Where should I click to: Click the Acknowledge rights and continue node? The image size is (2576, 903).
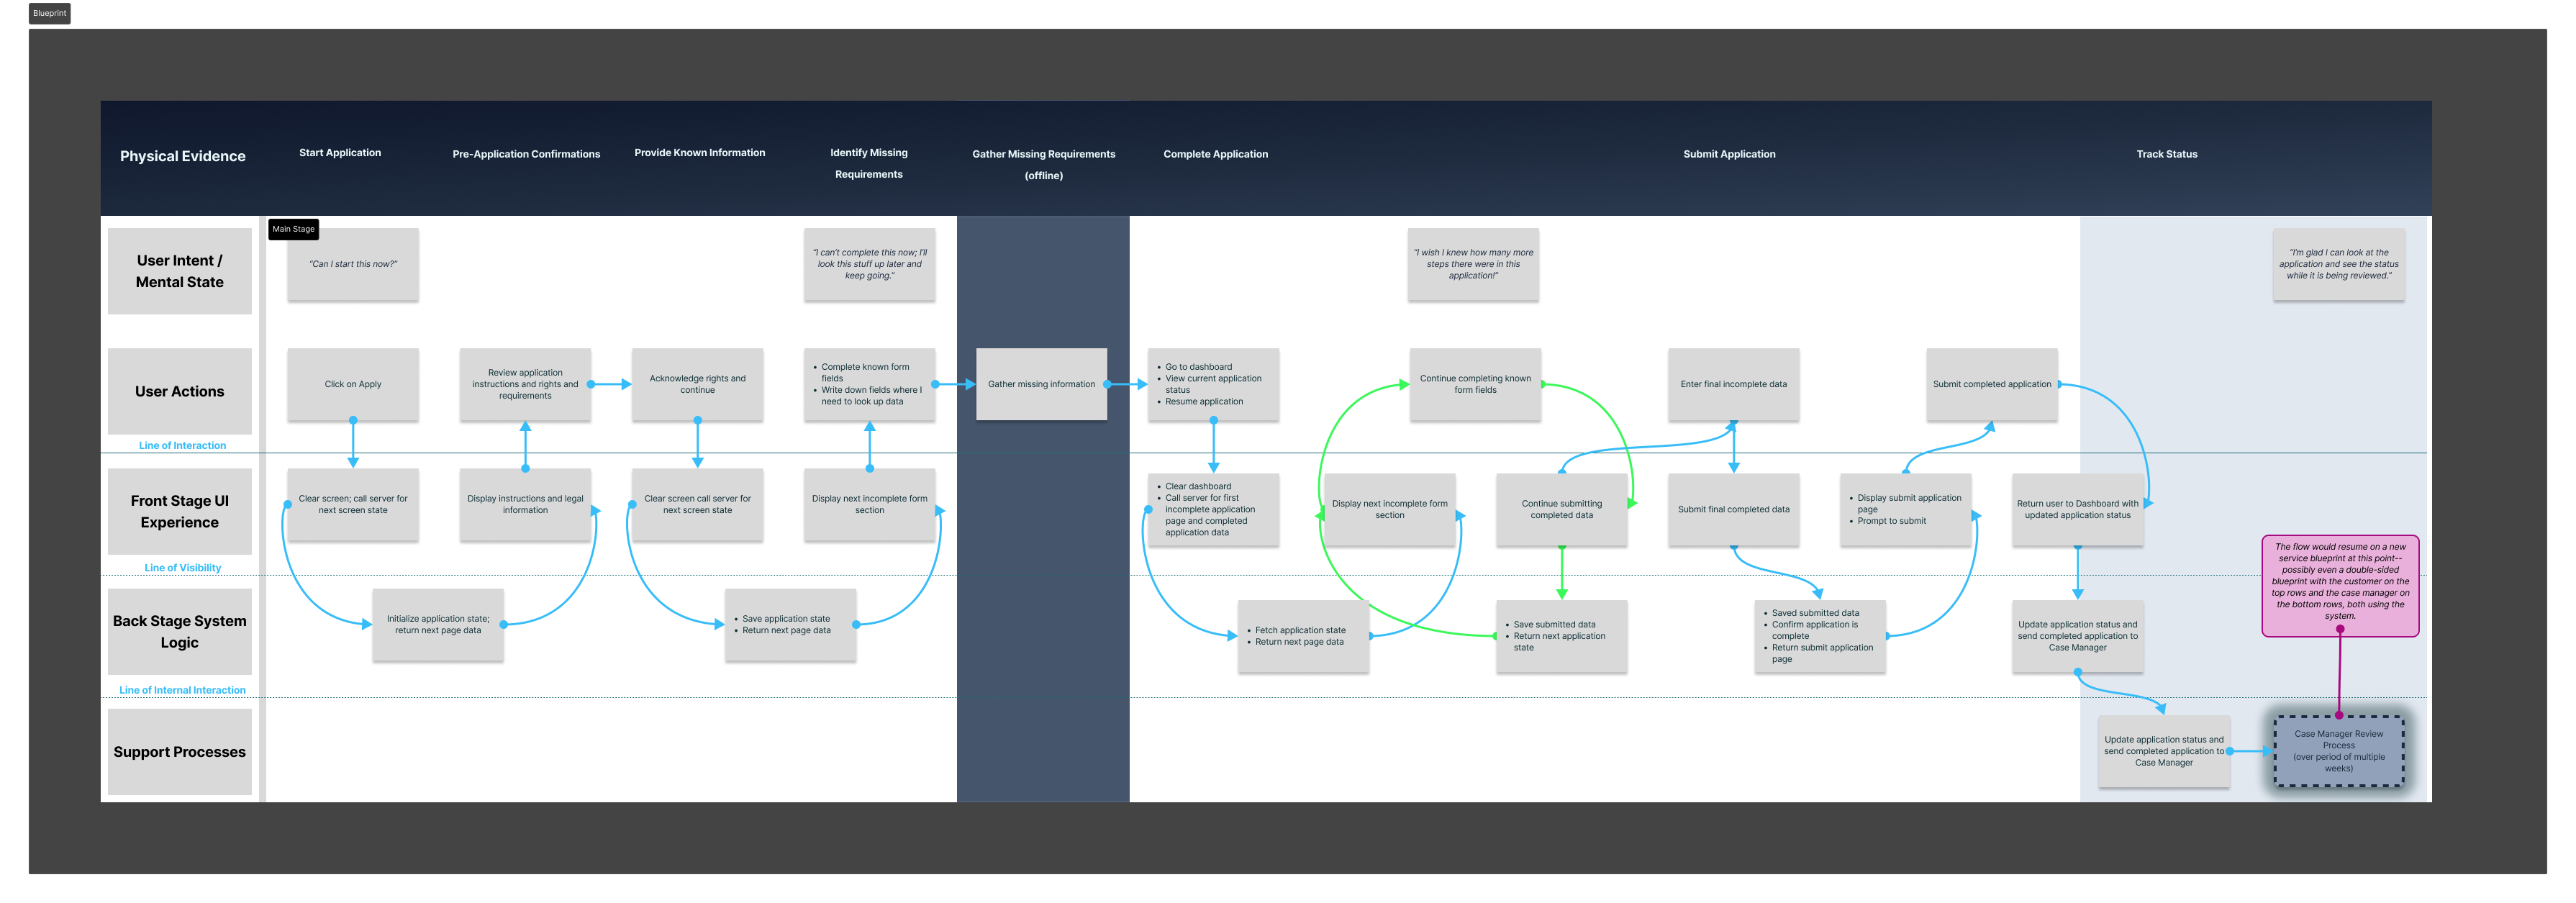[697, 384]
